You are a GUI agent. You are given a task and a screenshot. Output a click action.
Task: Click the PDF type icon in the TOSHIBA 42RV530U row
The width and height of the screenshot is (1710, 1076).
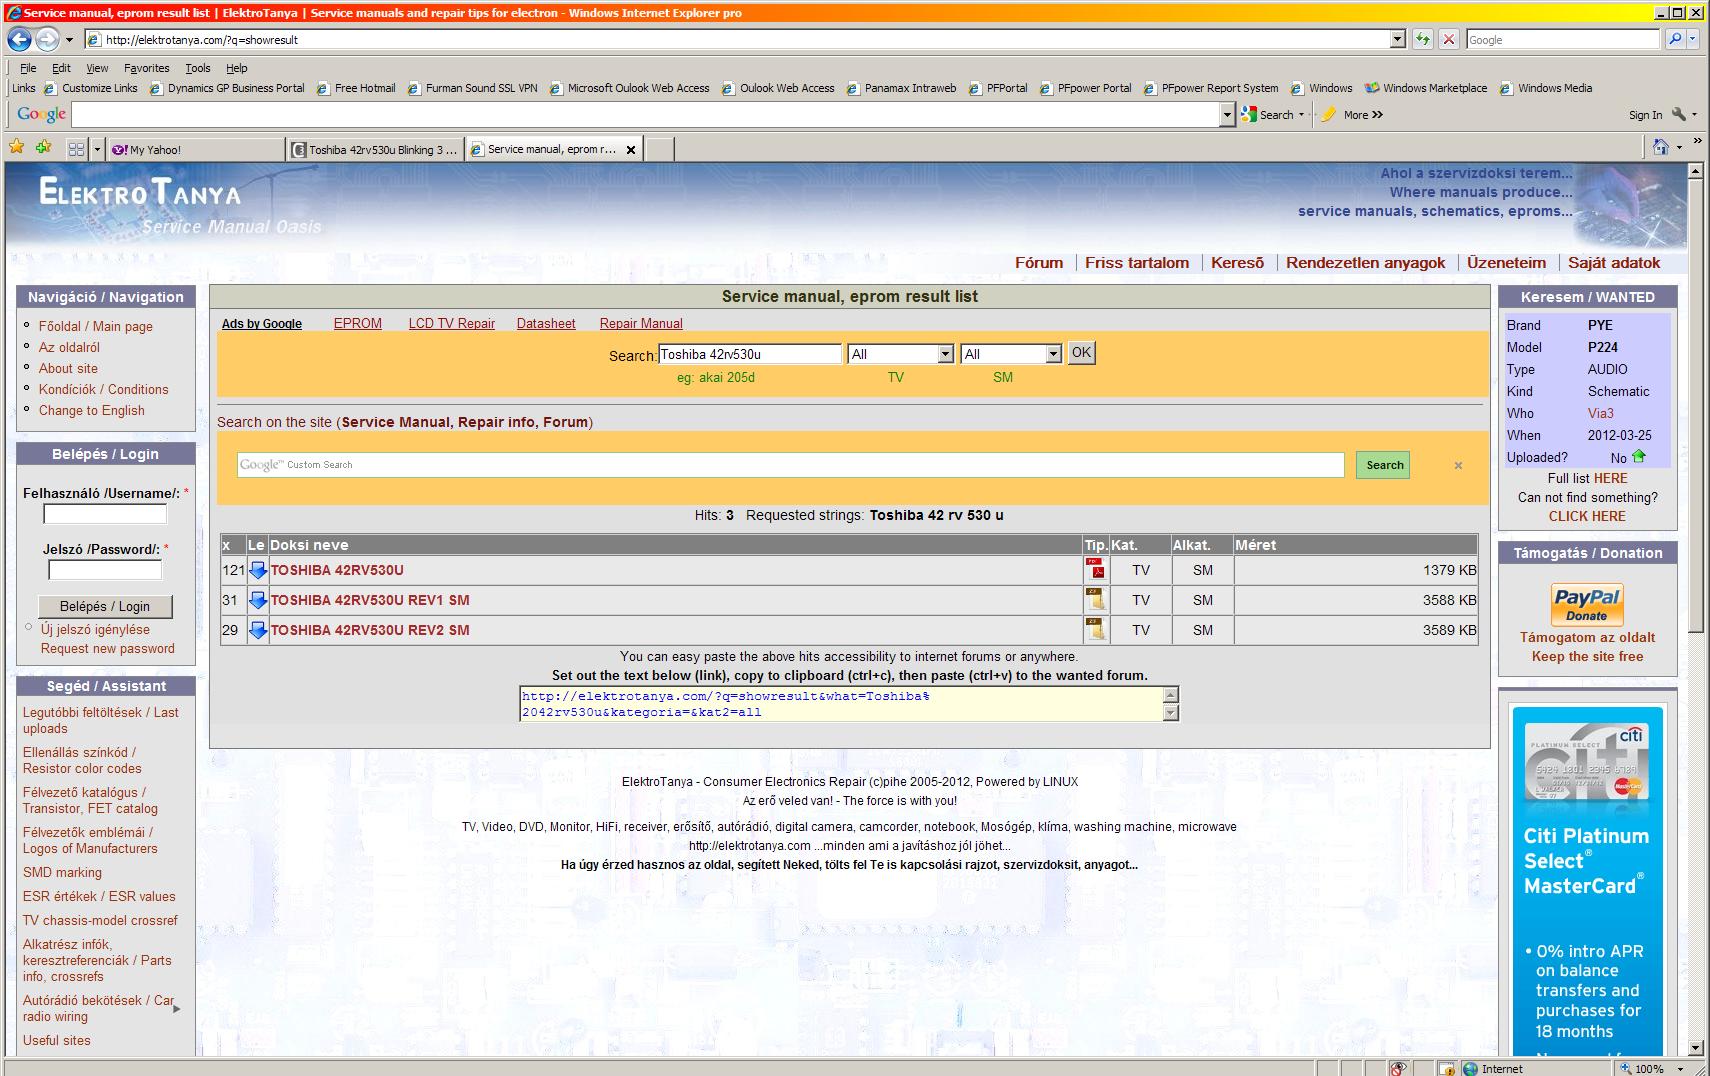click(x=1096, y=569)
